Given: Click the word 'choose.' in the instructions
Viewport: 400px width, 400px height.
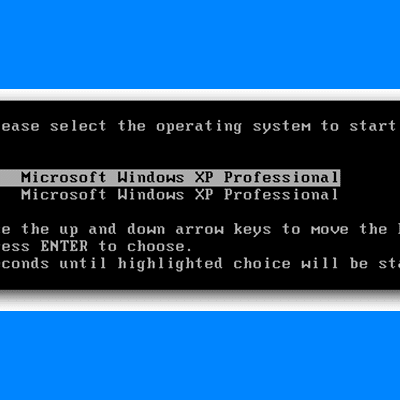Looking at the screenshot, I should click(x=160, y=247).
